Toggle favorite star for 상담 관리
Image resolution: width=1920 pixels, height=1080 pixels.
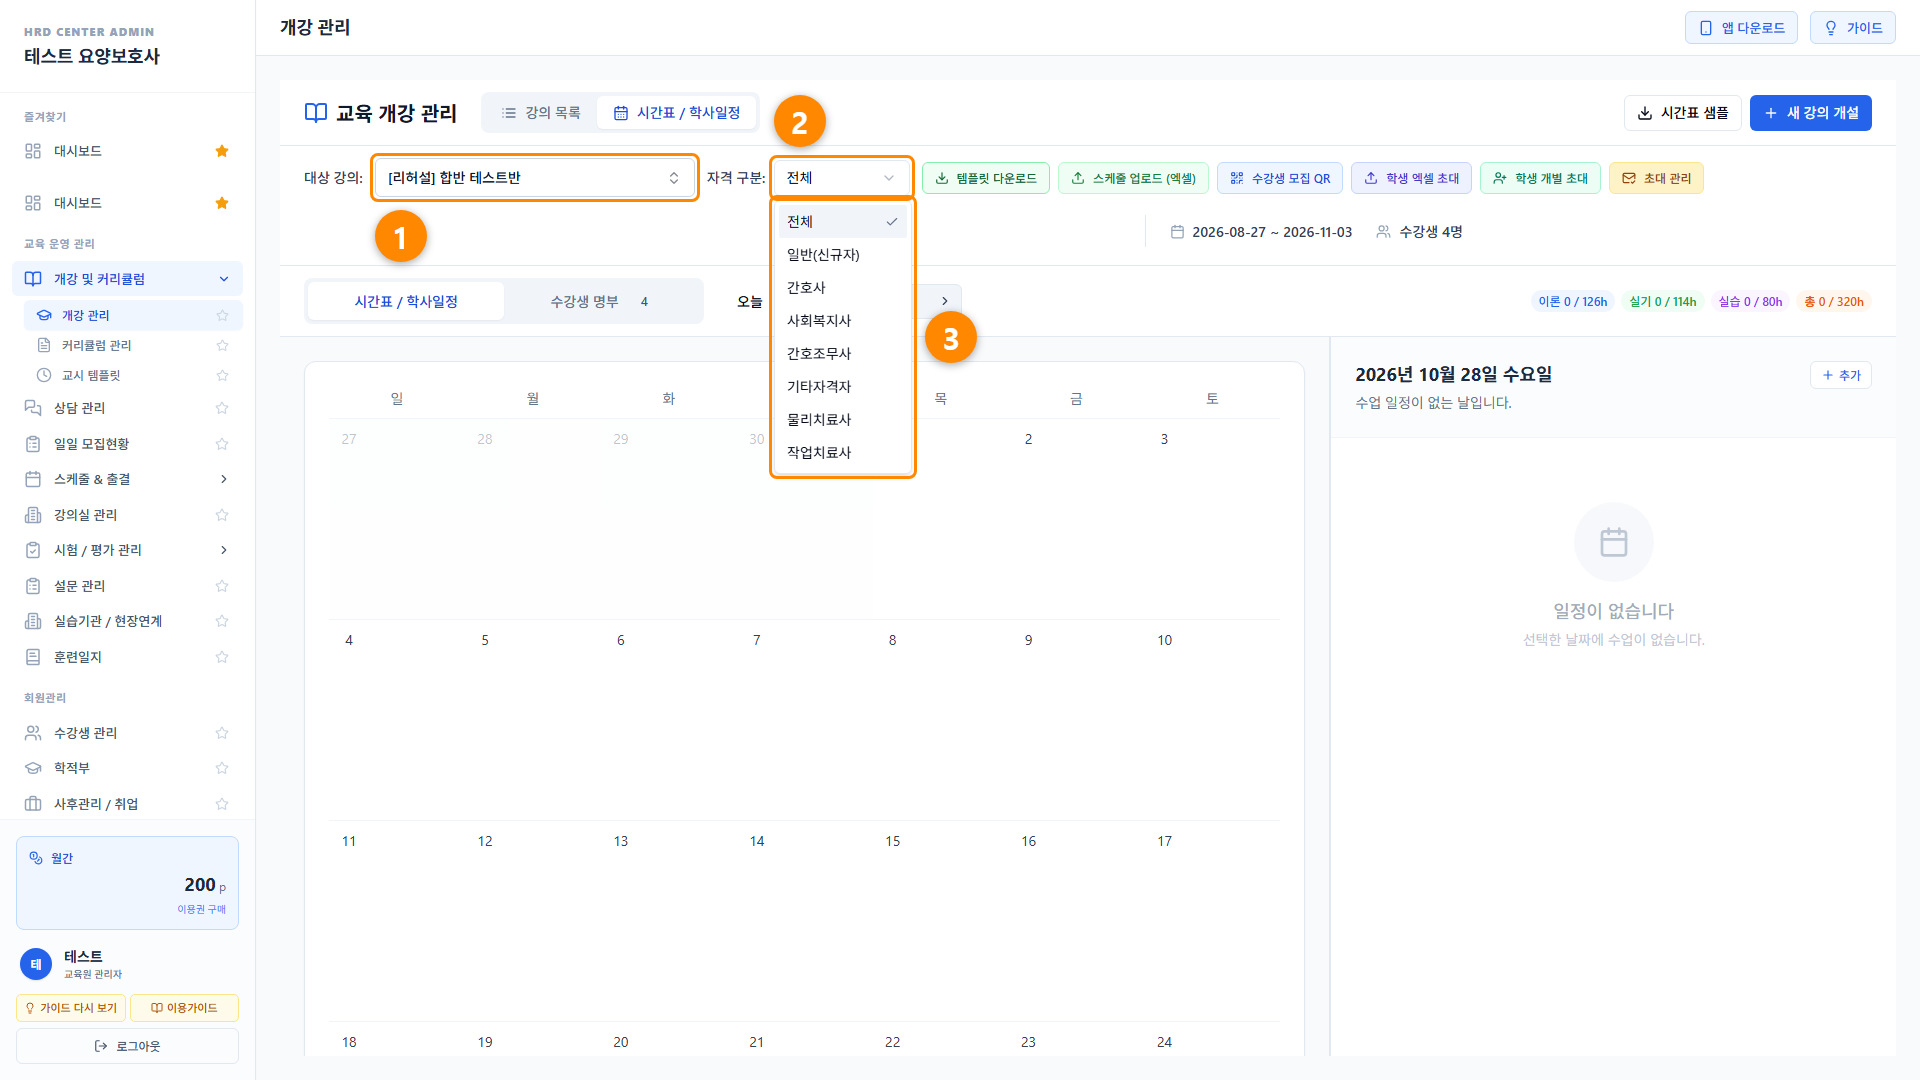[222, 408]
